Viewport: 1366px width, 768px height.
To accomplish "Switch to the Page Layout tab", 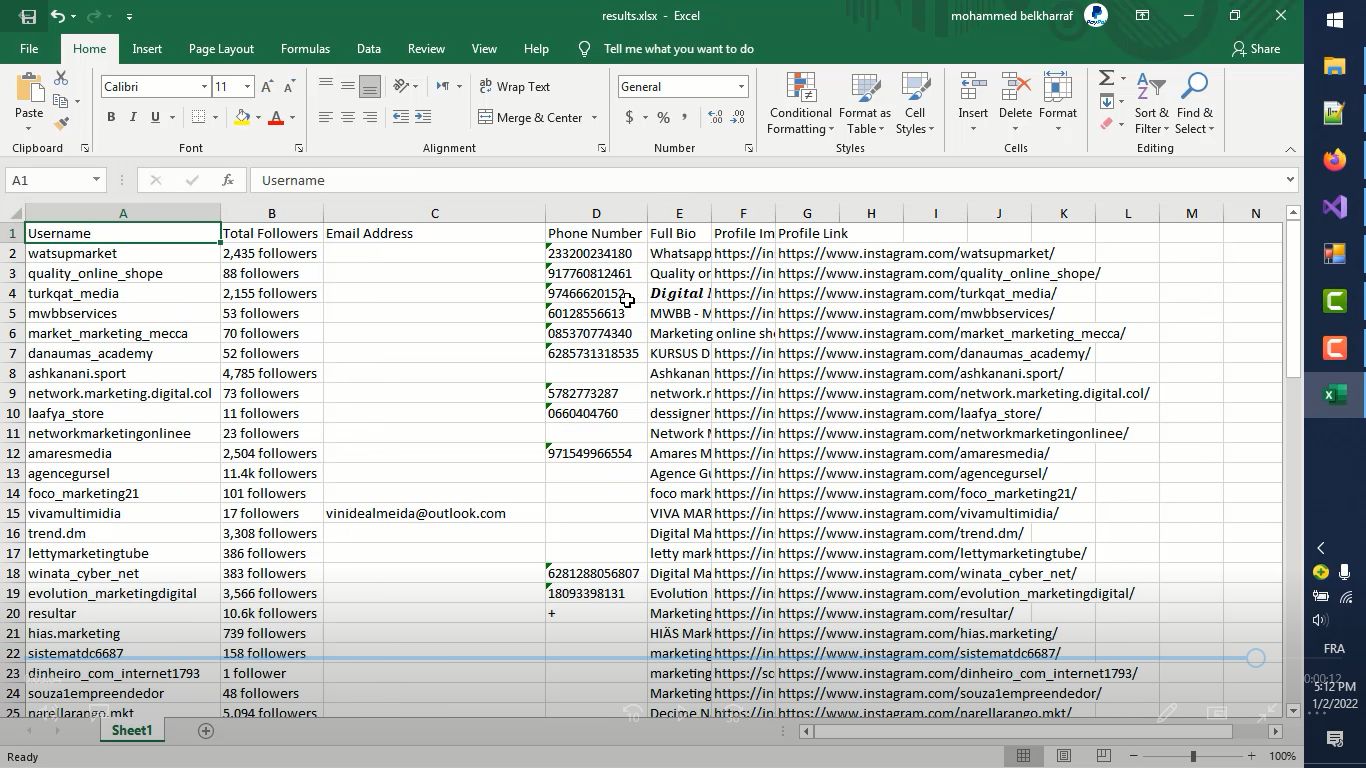I will (x=221, y=49).
